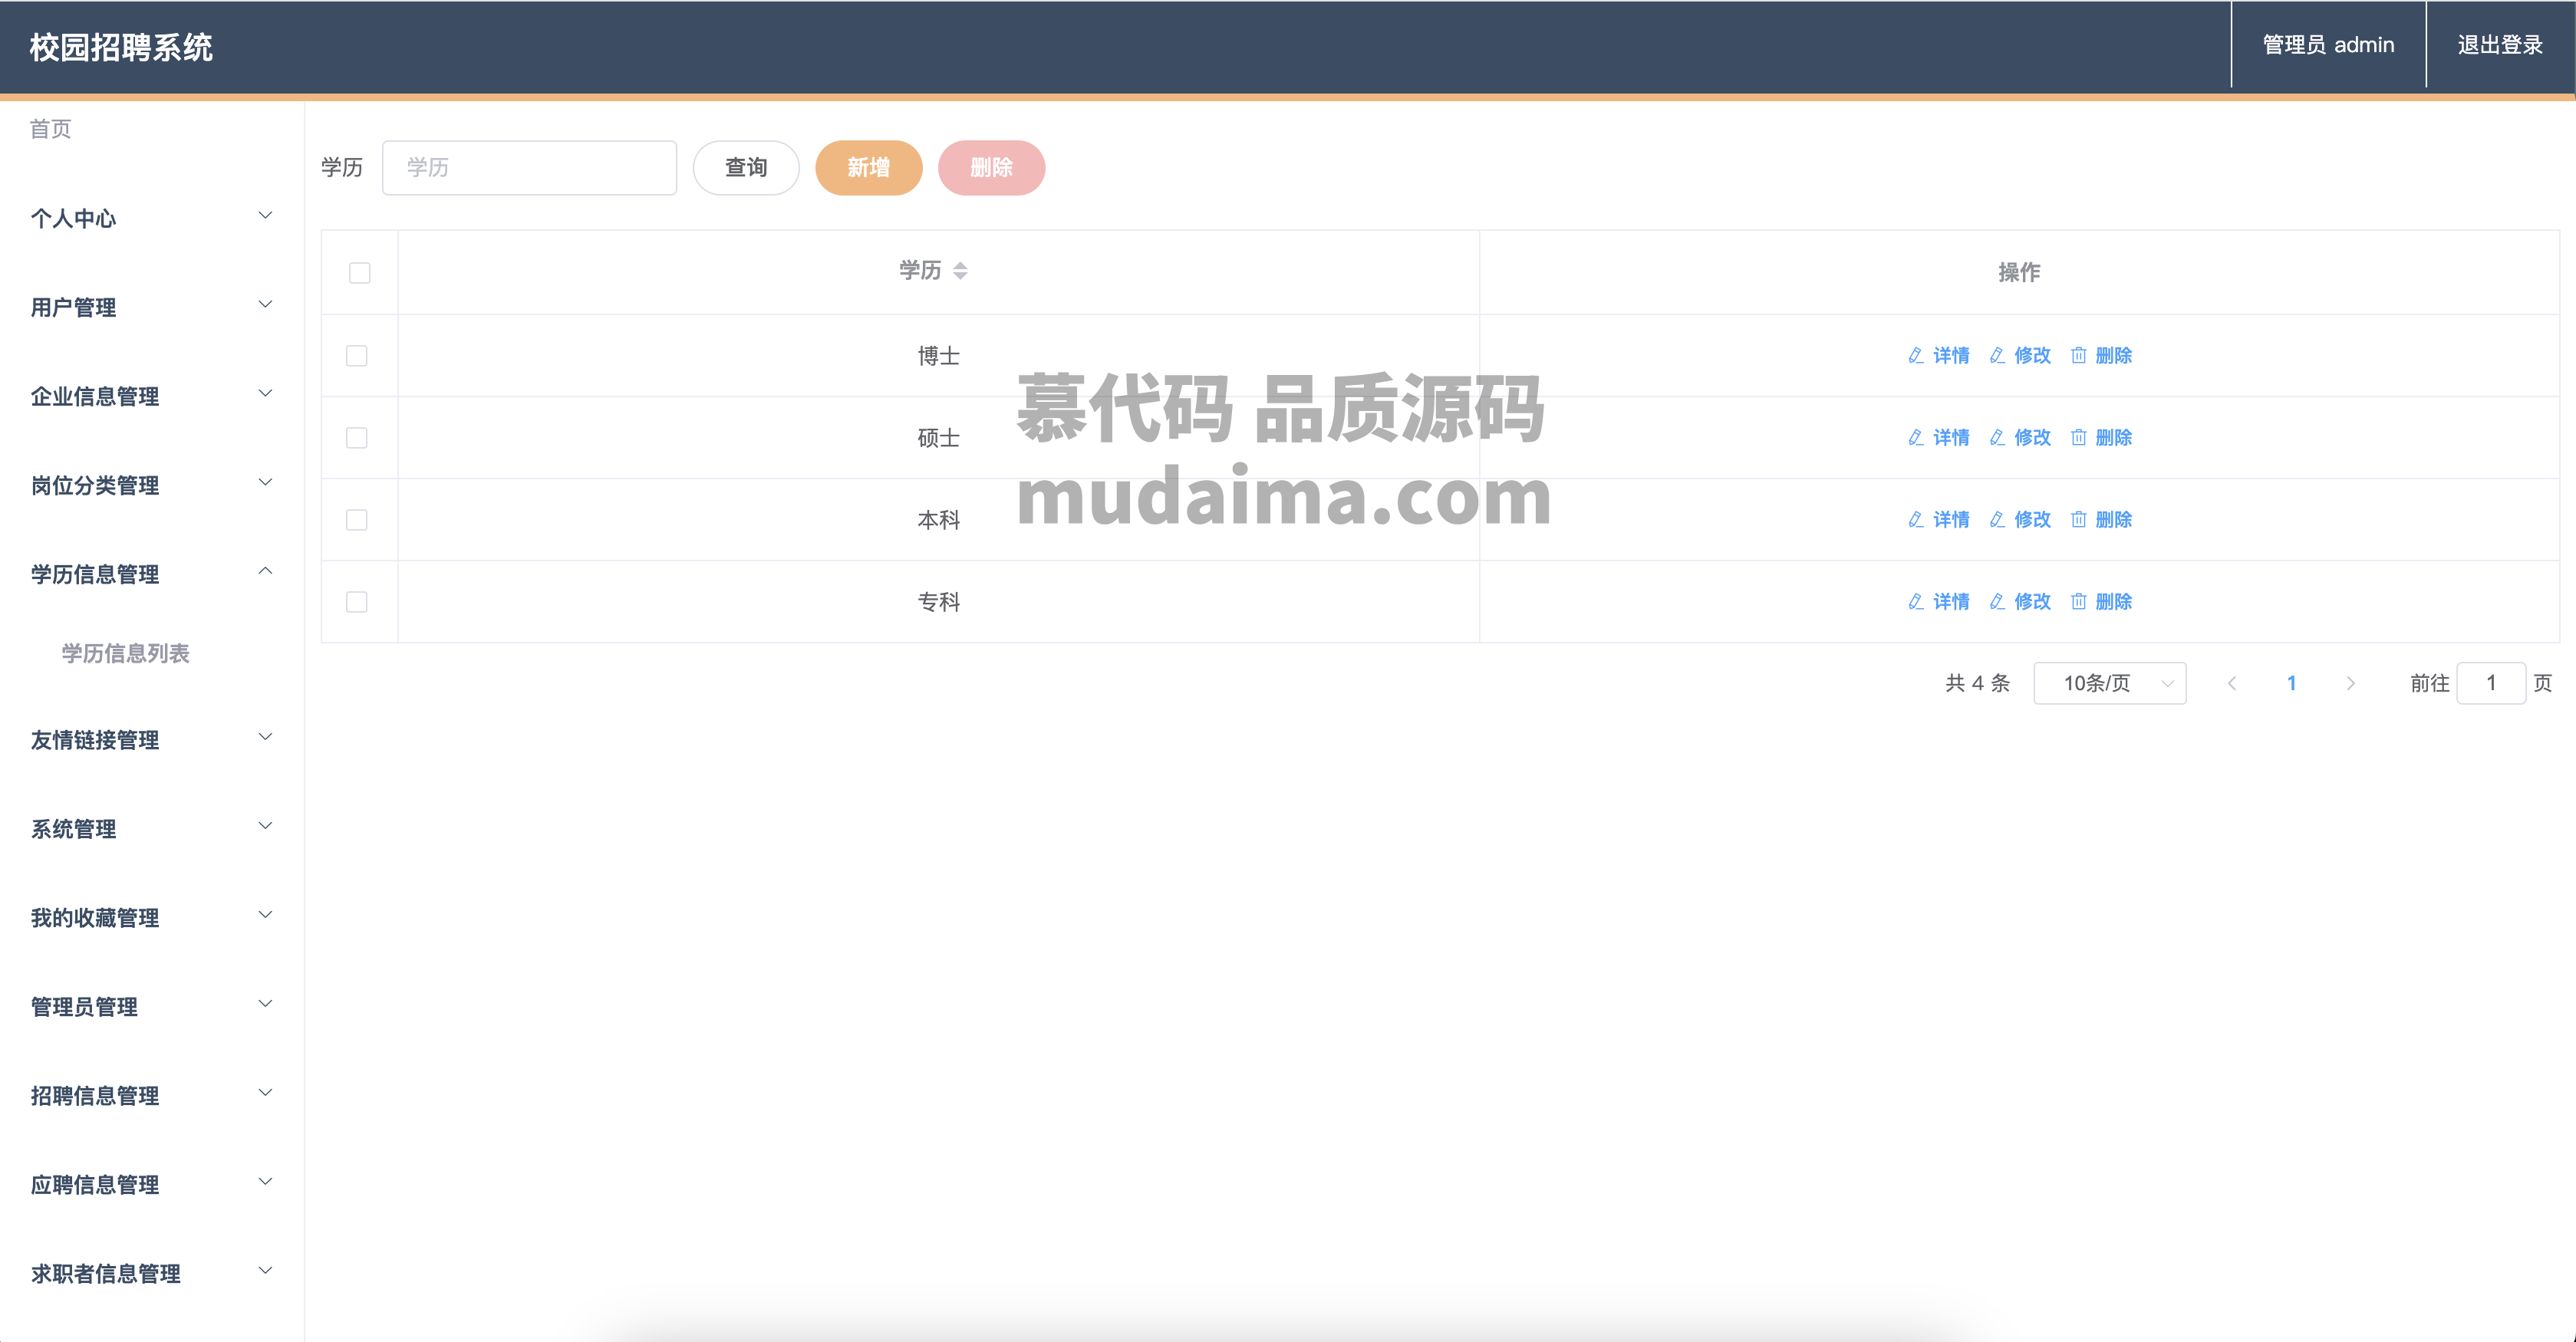Click the trash icon in 博士 row
The image size is (2576, 1342).
pos(2078,356)
